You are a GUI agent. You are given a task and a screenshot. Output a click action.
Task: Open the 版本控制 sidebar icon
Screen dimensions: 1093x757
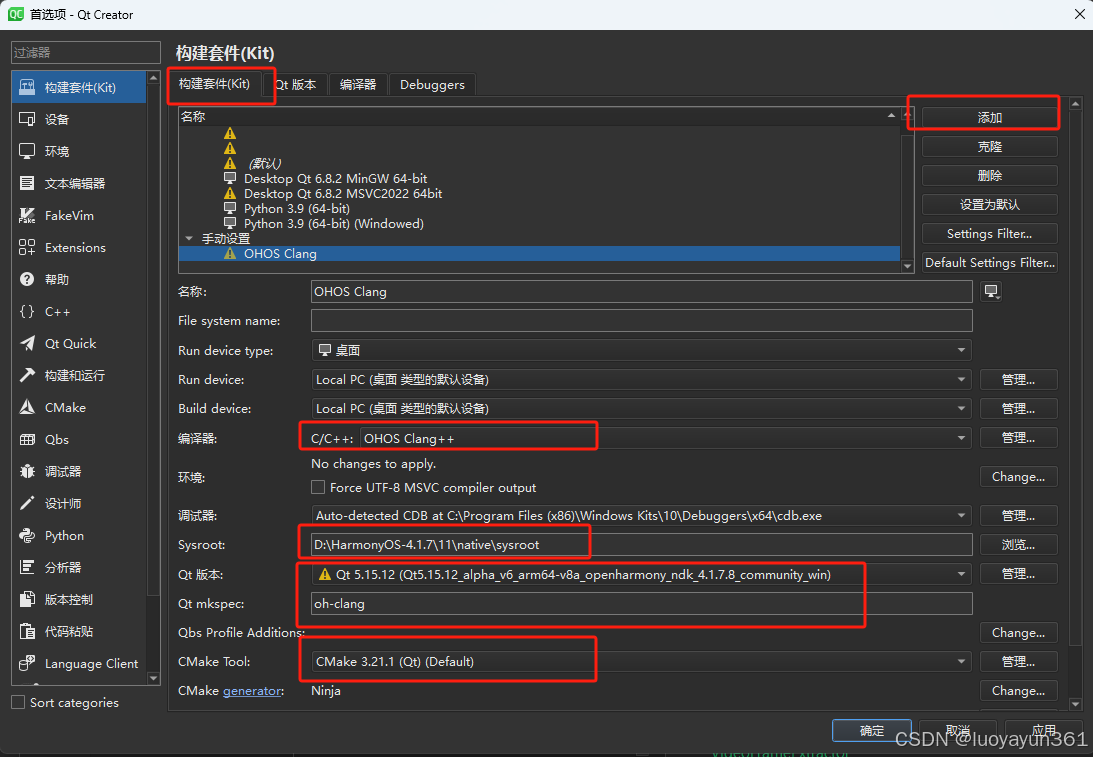pos(27,599)
